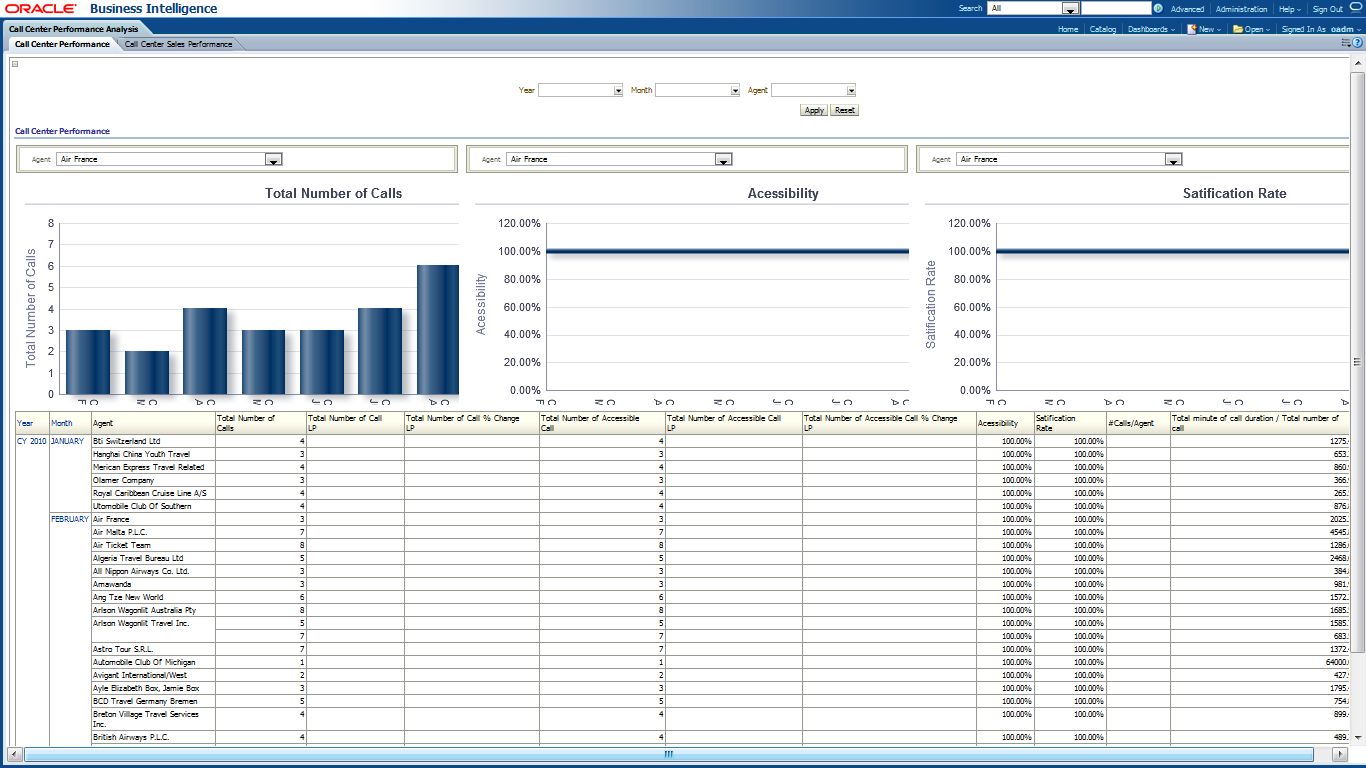Viewport: 1366px width, 768px height.
Task: Click the Open folder icon in header
Action: pyautogui.click(x=1238, y=29)
